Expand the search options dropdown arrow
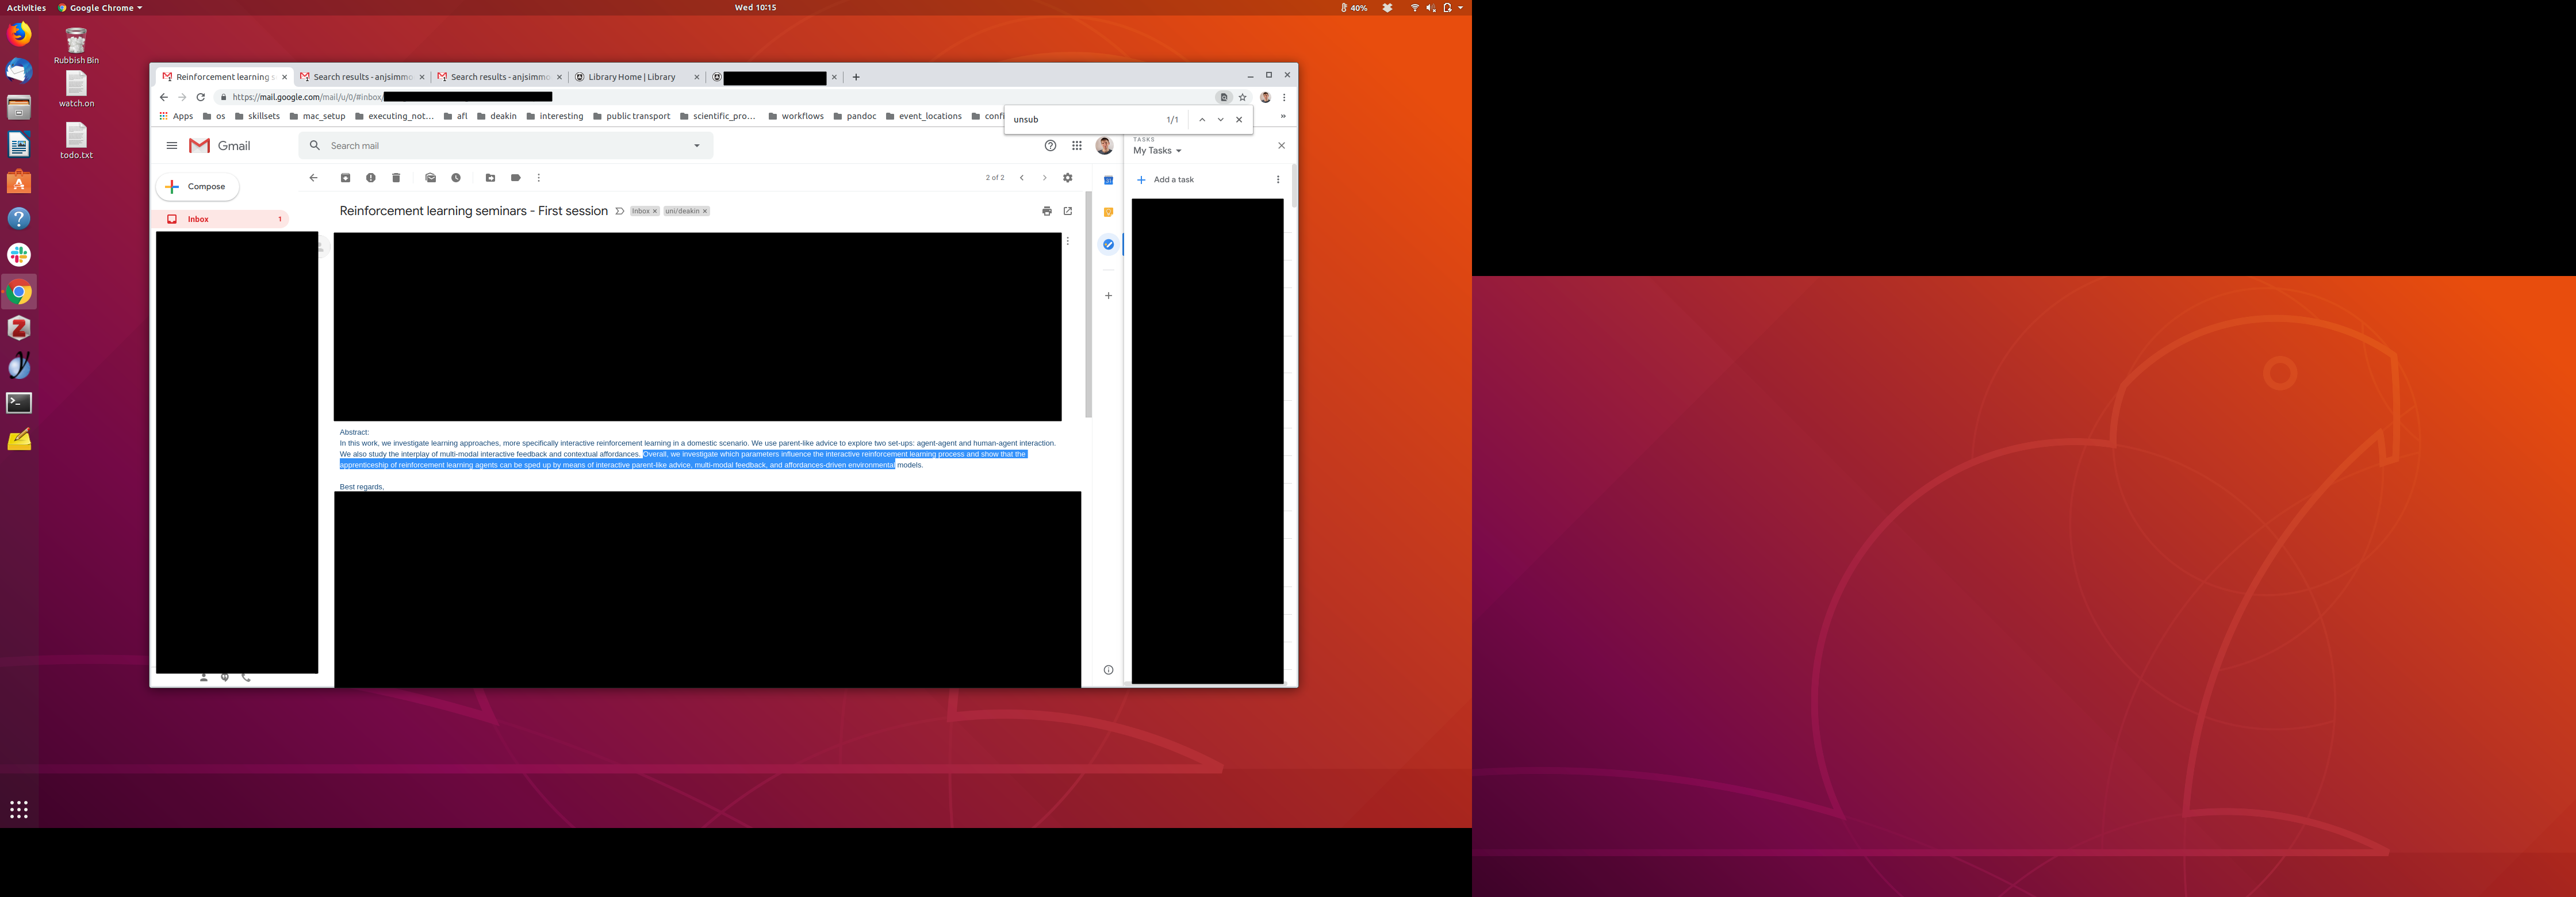Viewport: 2576px width, 897px height. pos(697,146)
